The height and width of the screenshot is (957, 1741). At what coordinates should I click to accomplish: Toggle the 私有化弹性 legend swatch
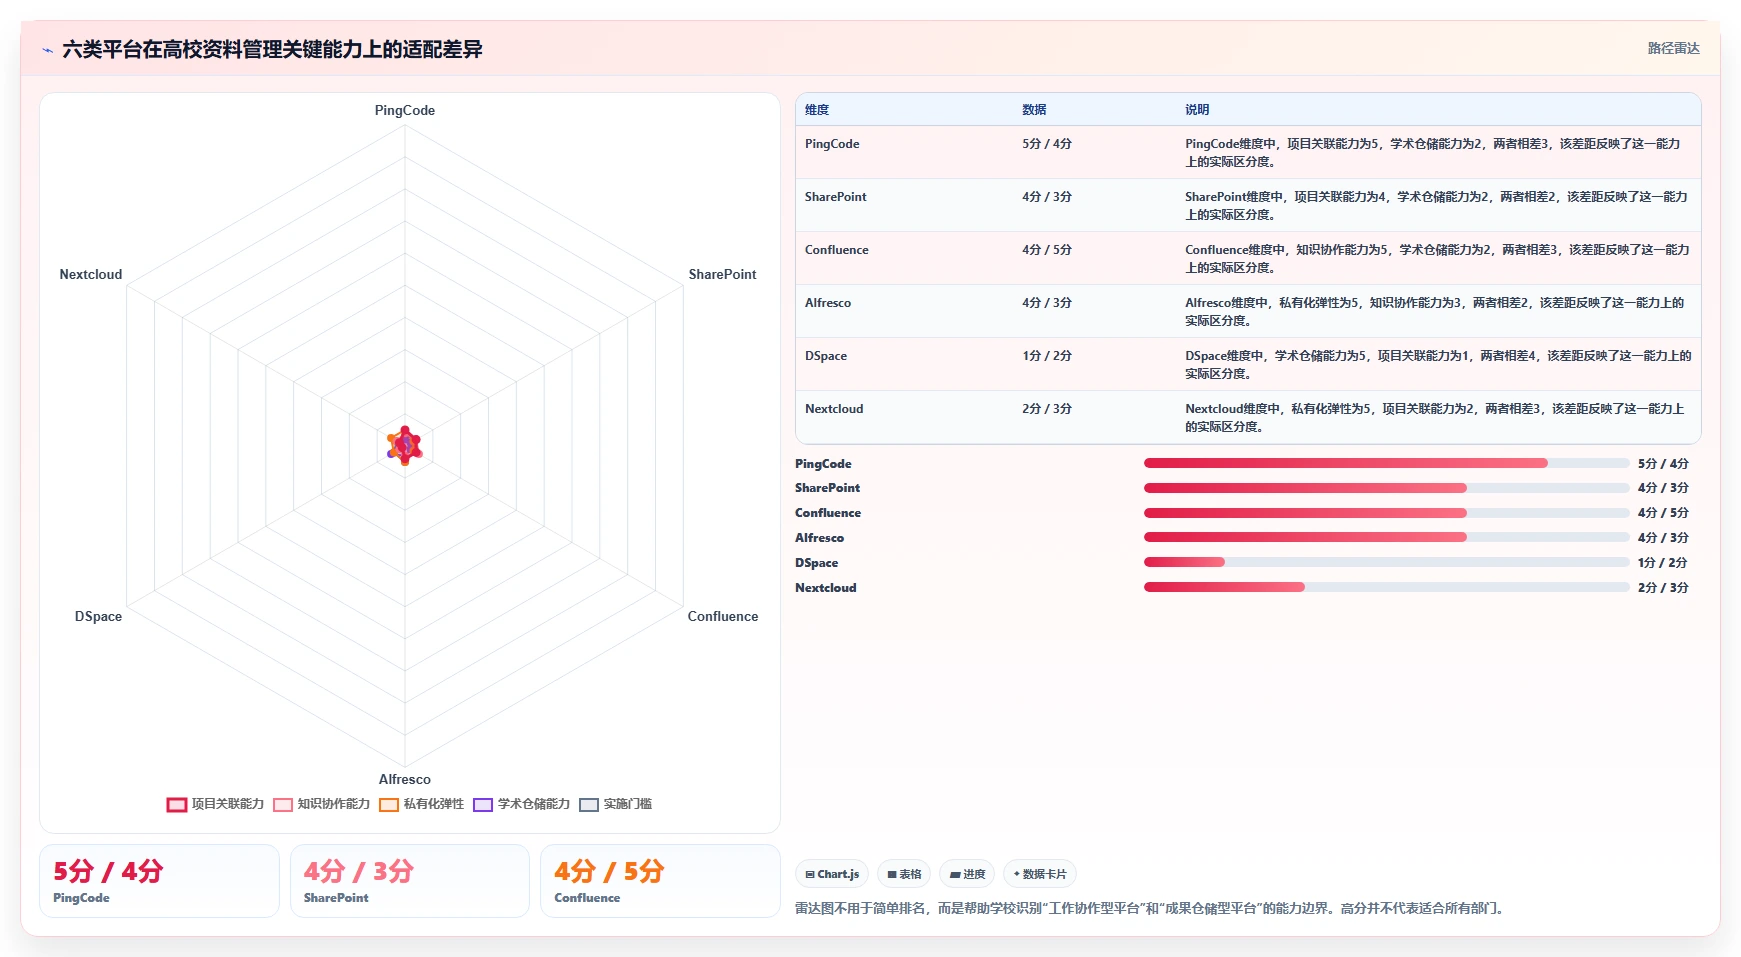[389, 805]
